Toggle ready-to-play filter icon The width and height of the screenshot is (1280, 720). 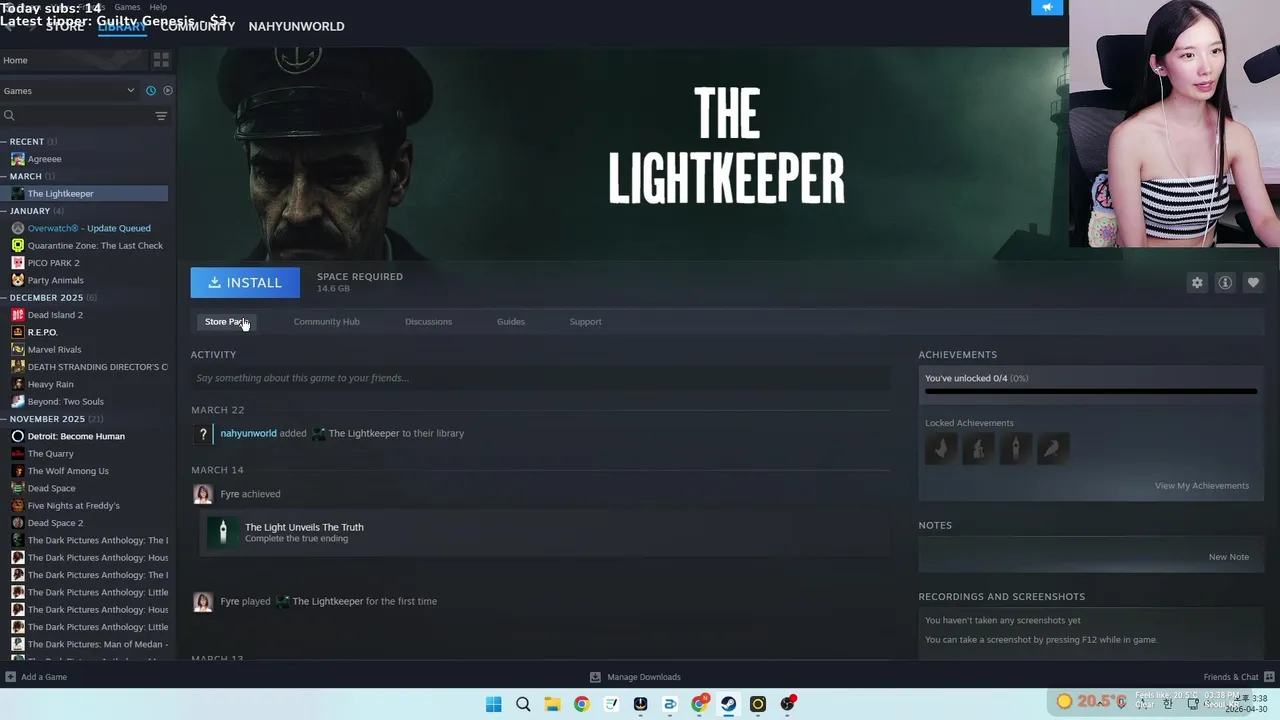pos(167,90)
